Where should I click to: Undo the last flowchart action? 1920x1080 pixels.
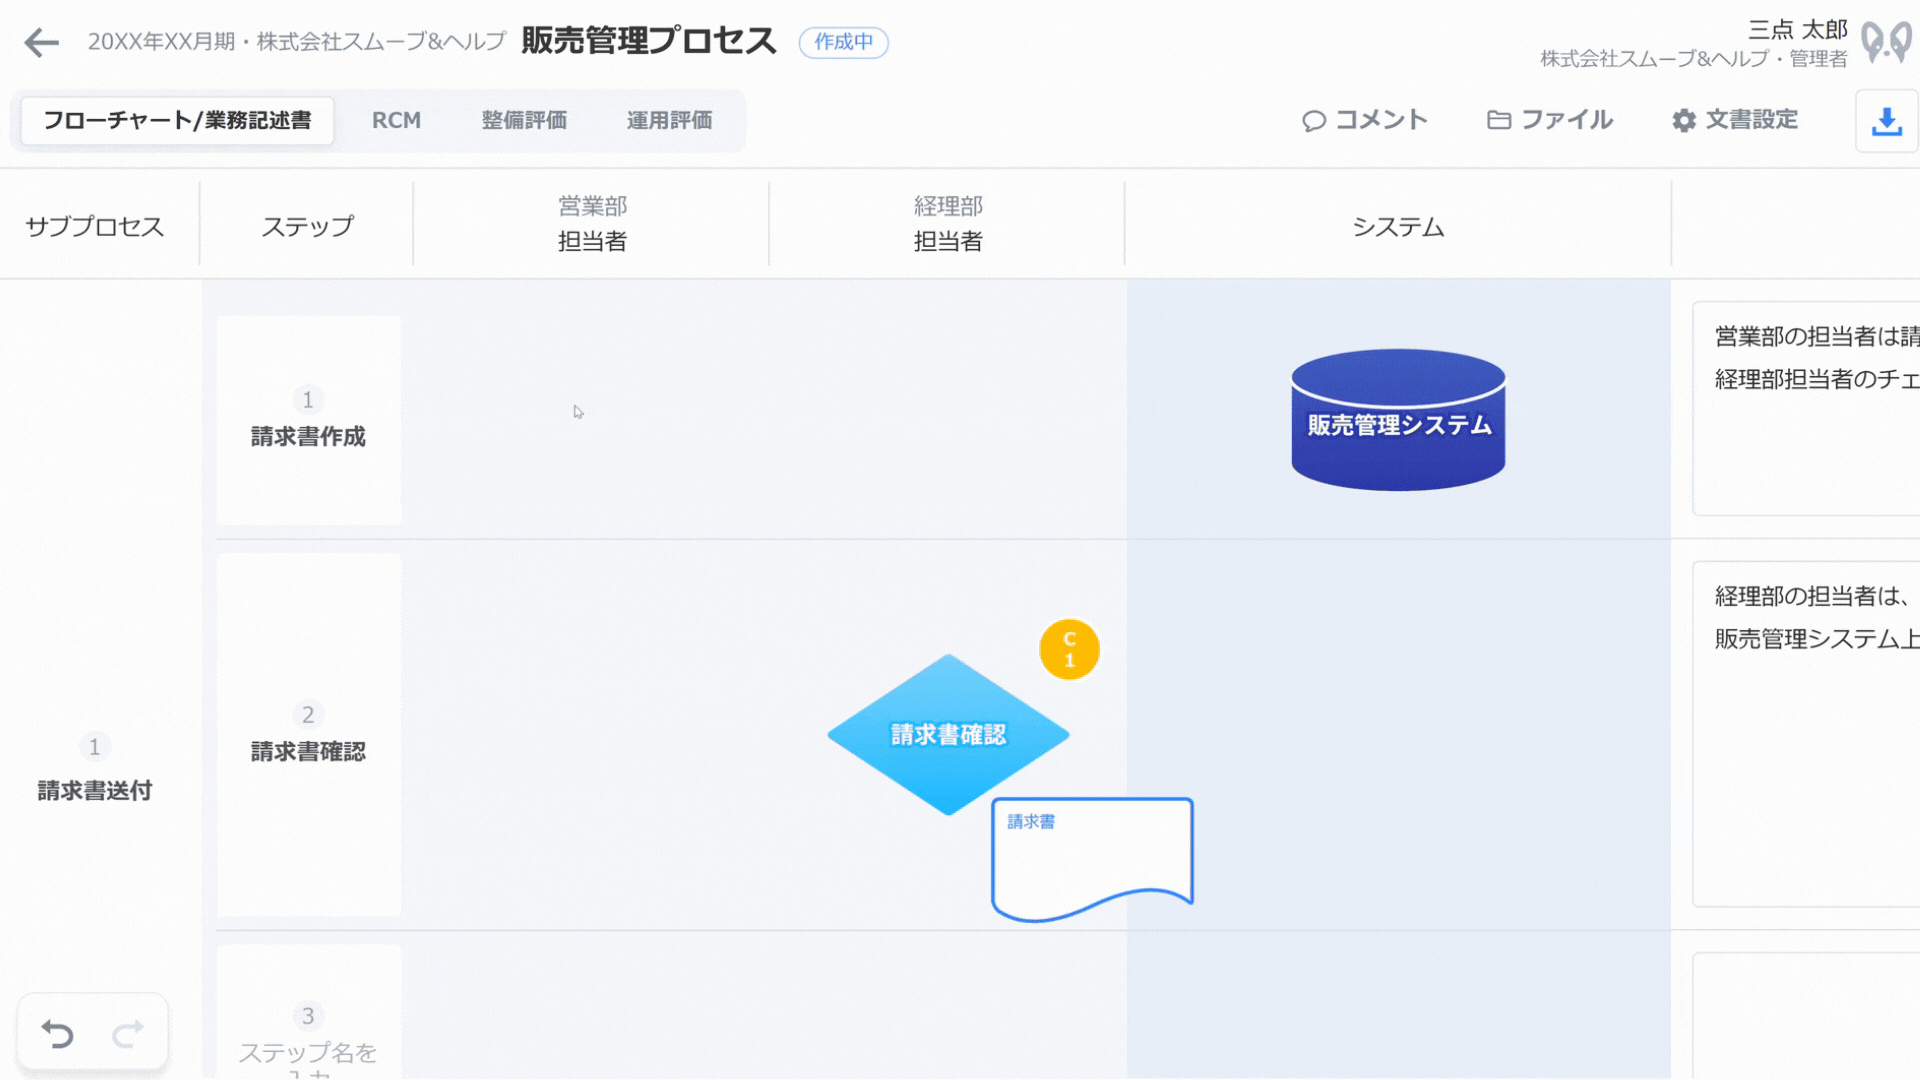(x=58, y=1033)
